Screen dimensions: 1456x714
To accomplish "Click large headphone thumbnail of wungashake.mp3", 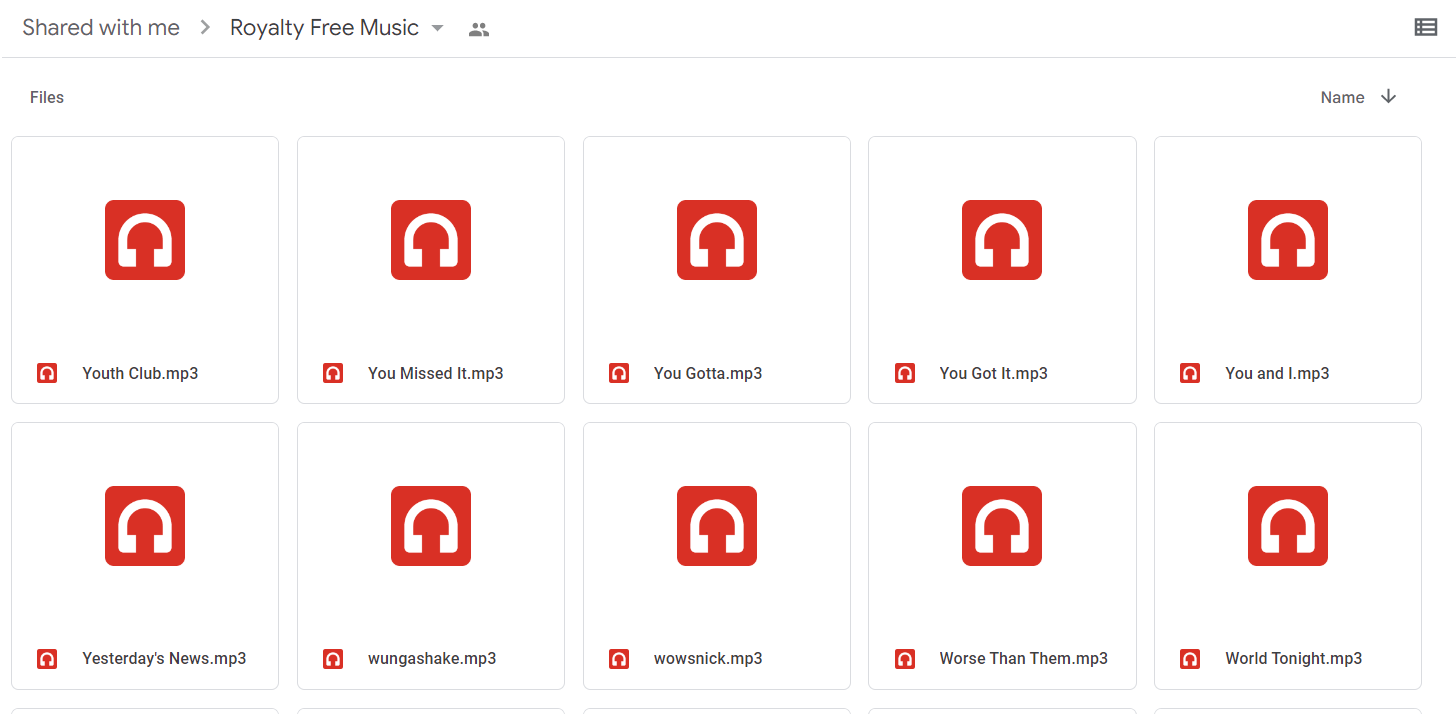I will pos(431,526).
